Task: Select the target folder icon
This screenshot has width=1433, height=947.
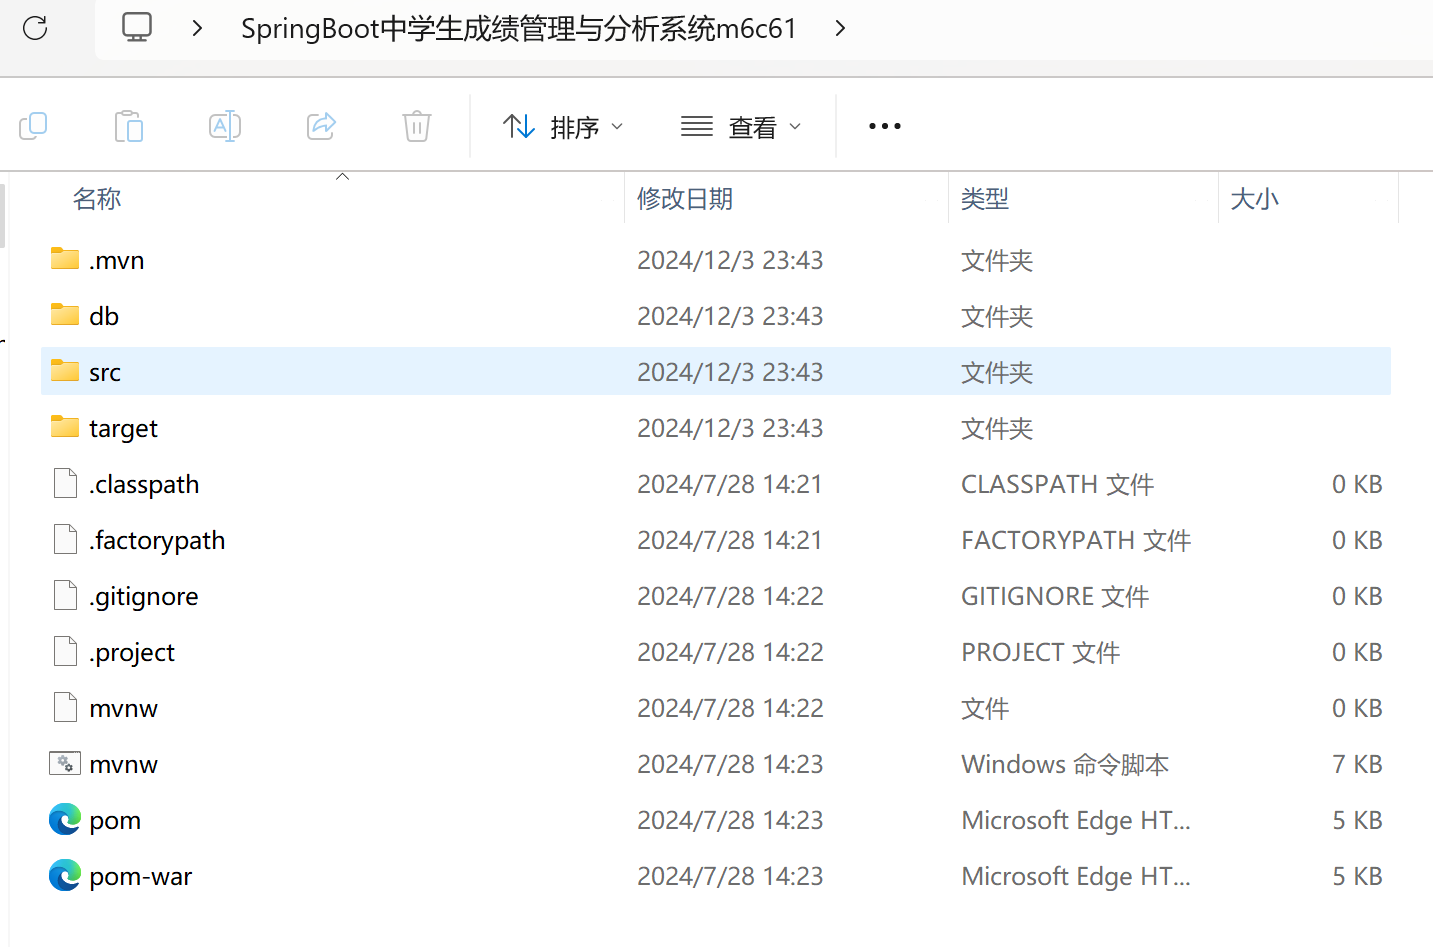Action: click(x=65, y=427)
